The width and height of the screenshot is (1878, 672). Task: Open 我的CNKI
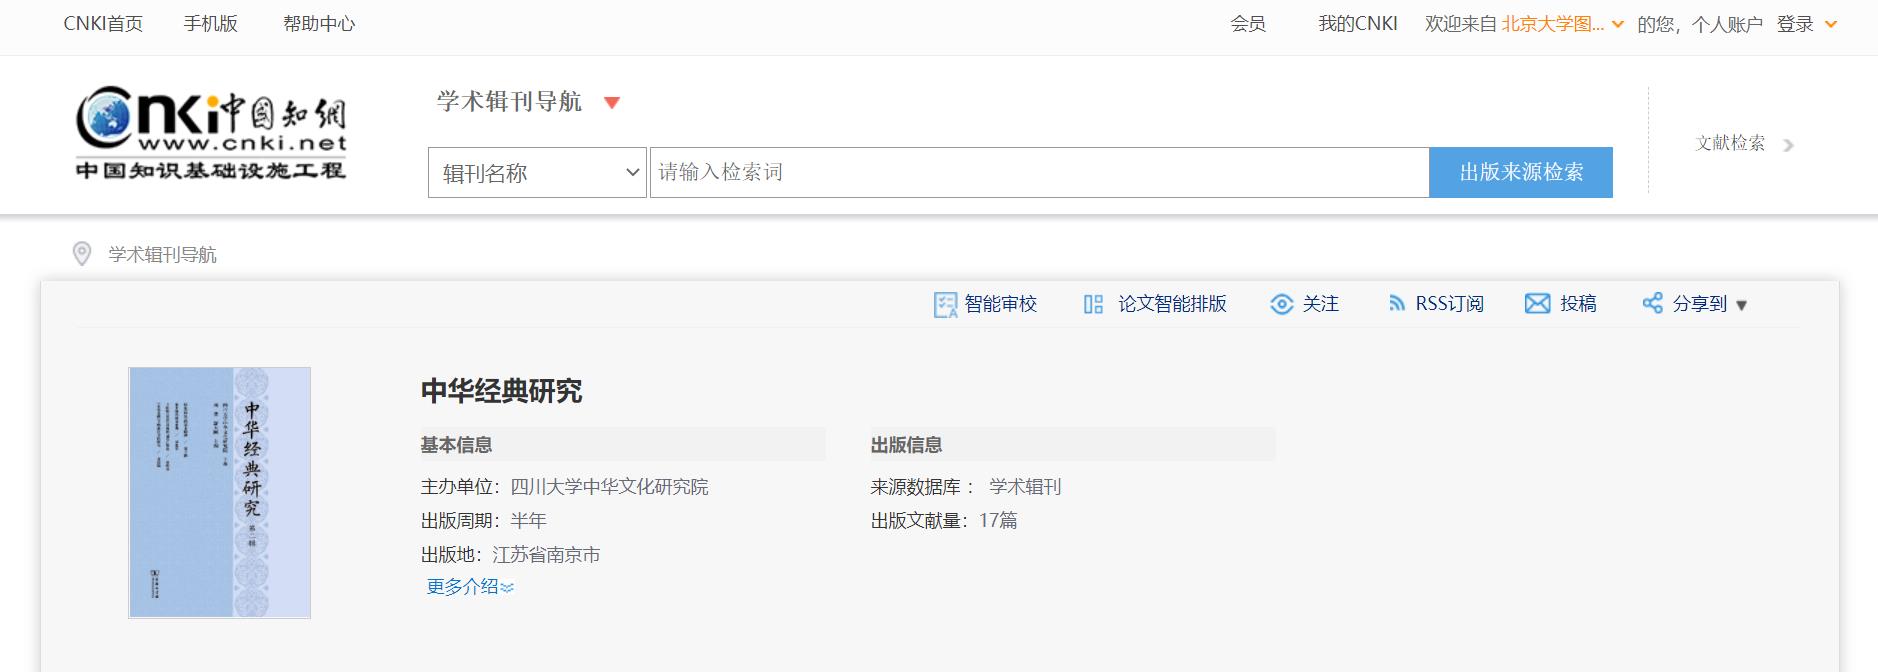coord(1358,24)
